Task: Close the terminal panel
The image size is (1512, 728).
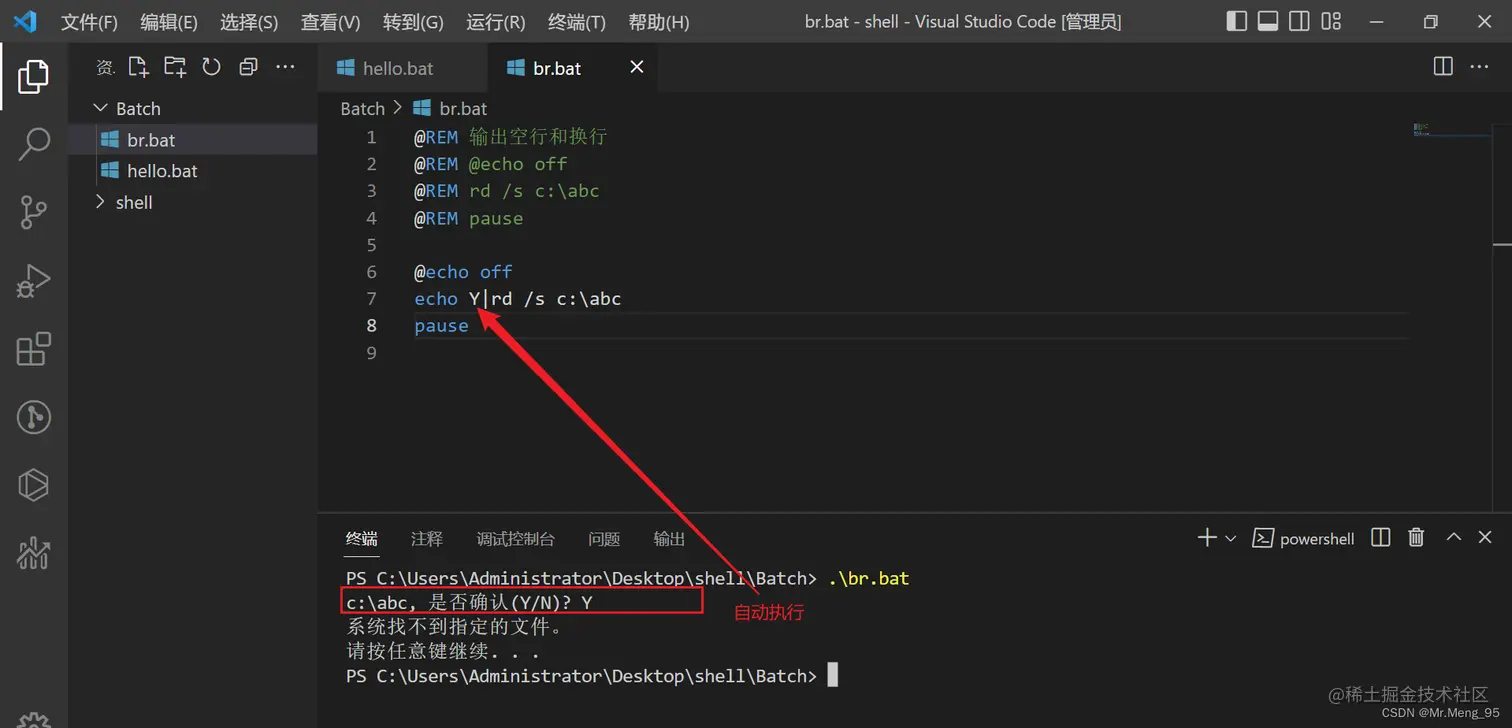Action: pyautogui.click(x=1485, y=538)
